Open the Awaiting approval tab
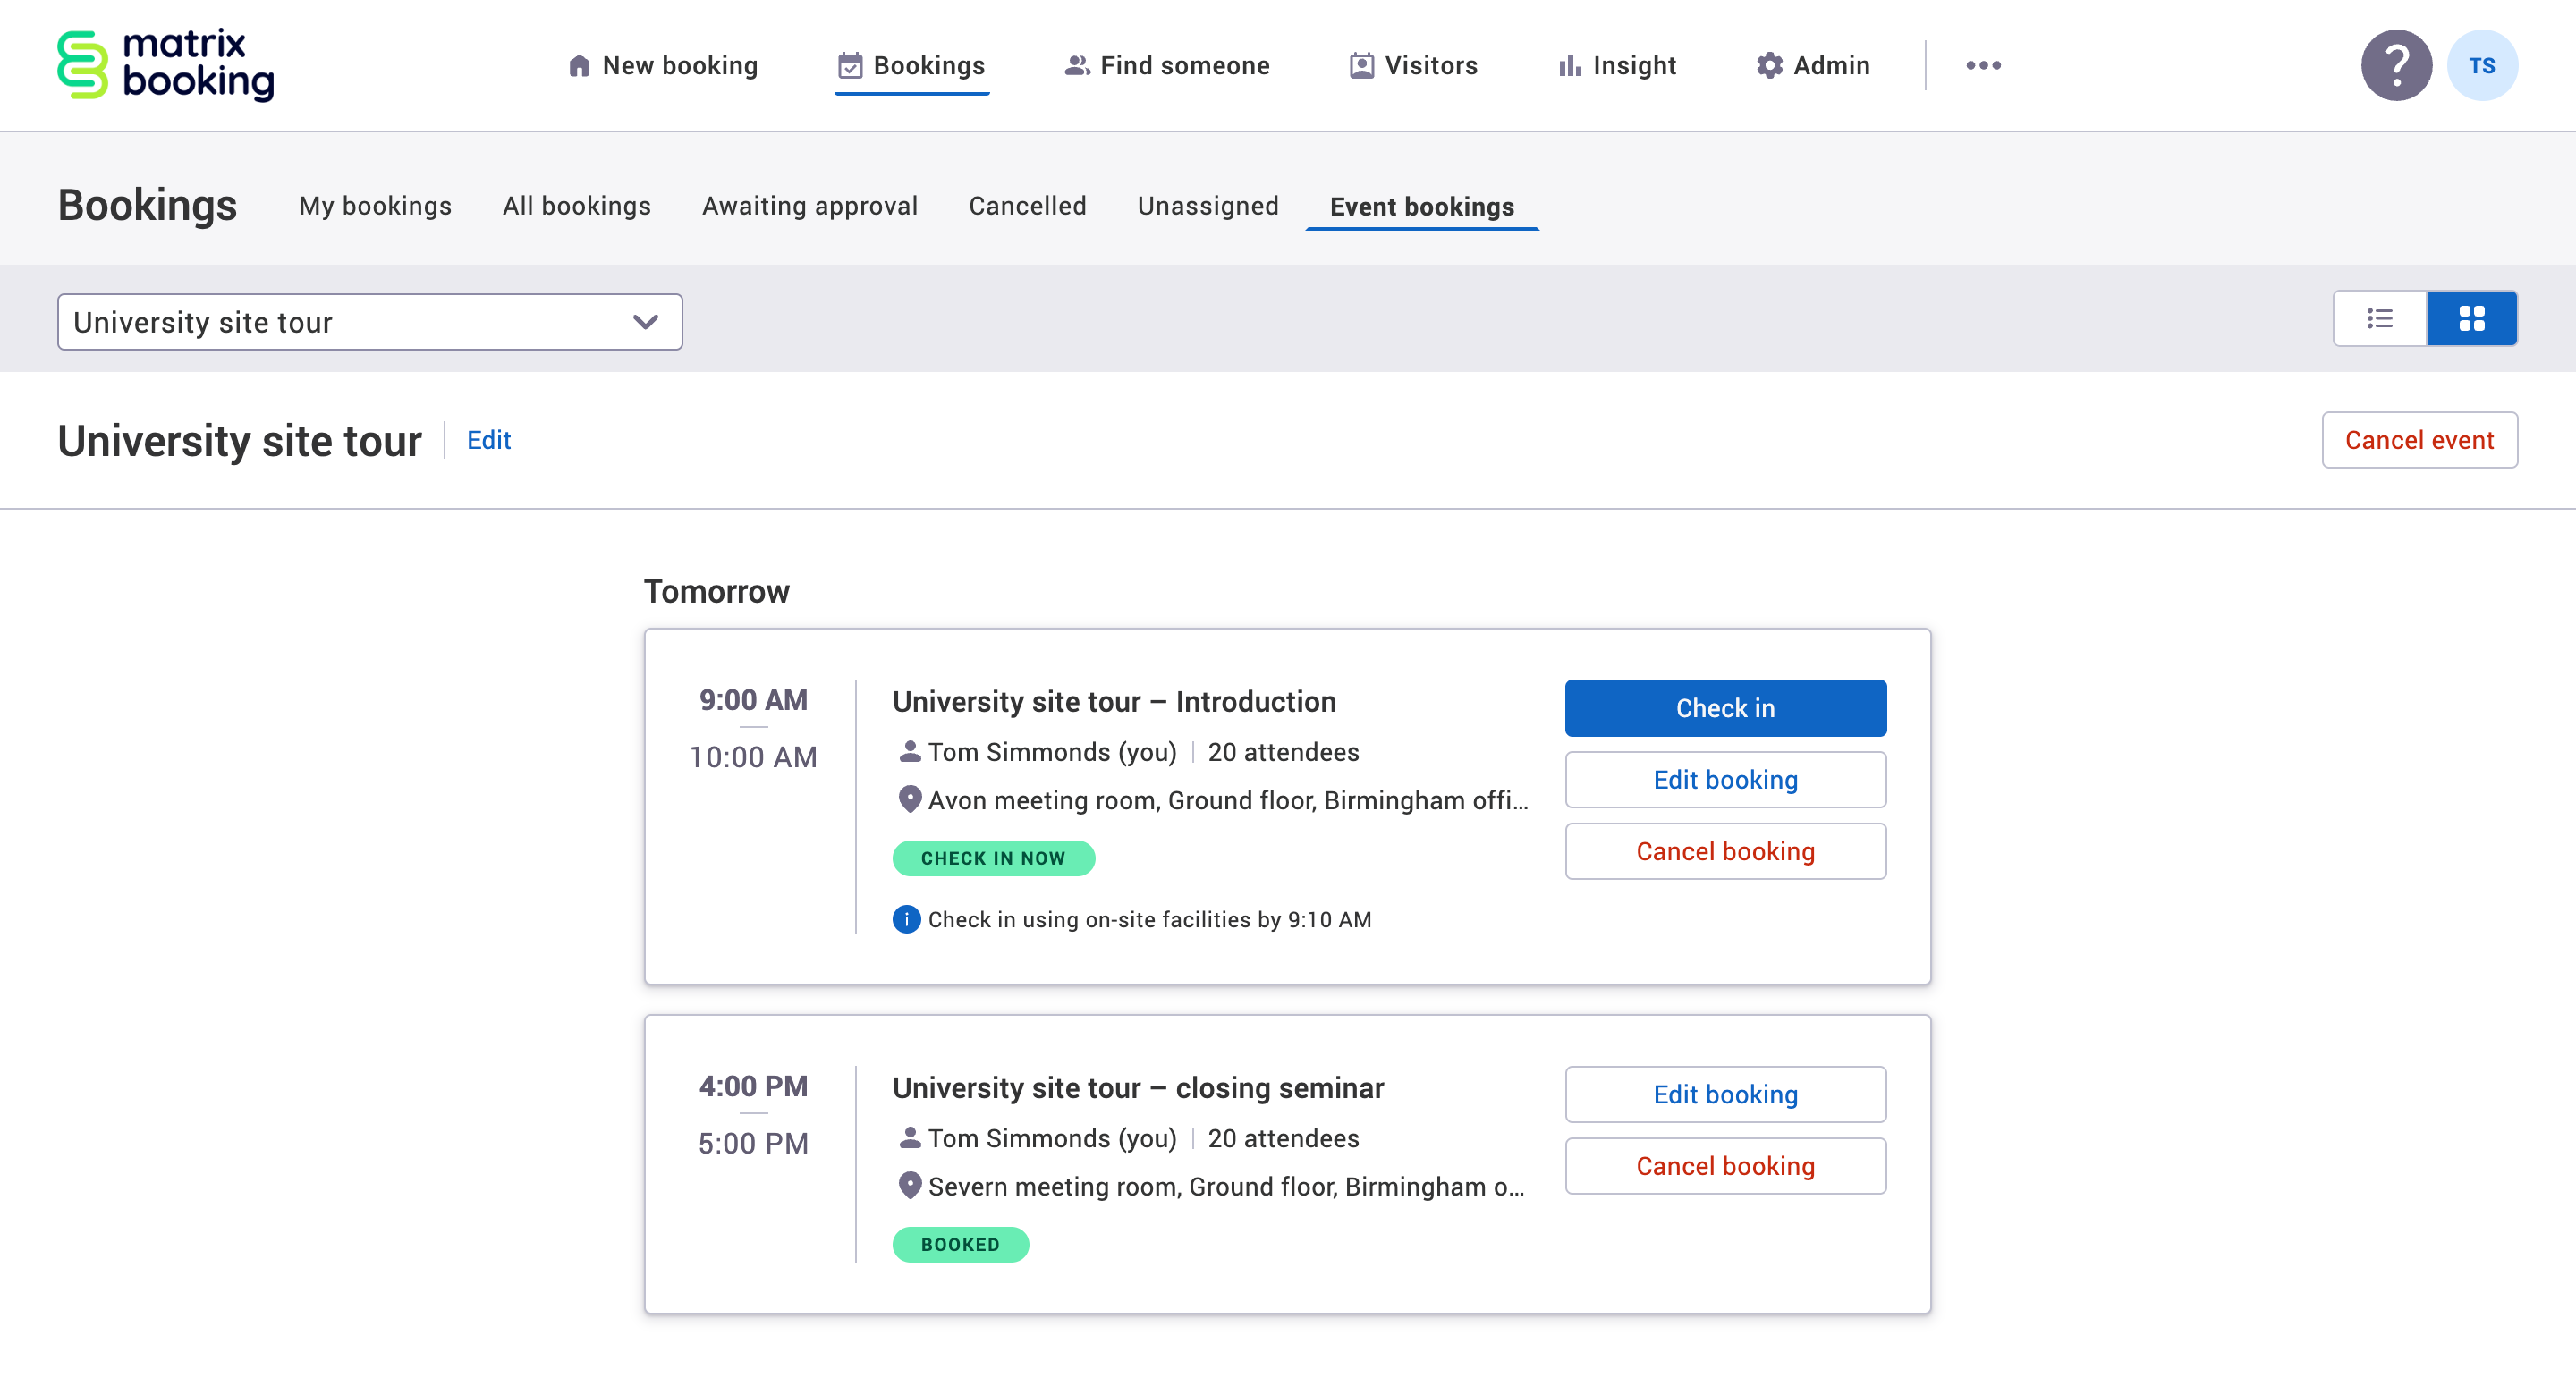The image size is (2576, 1386). tap(809, 206)
